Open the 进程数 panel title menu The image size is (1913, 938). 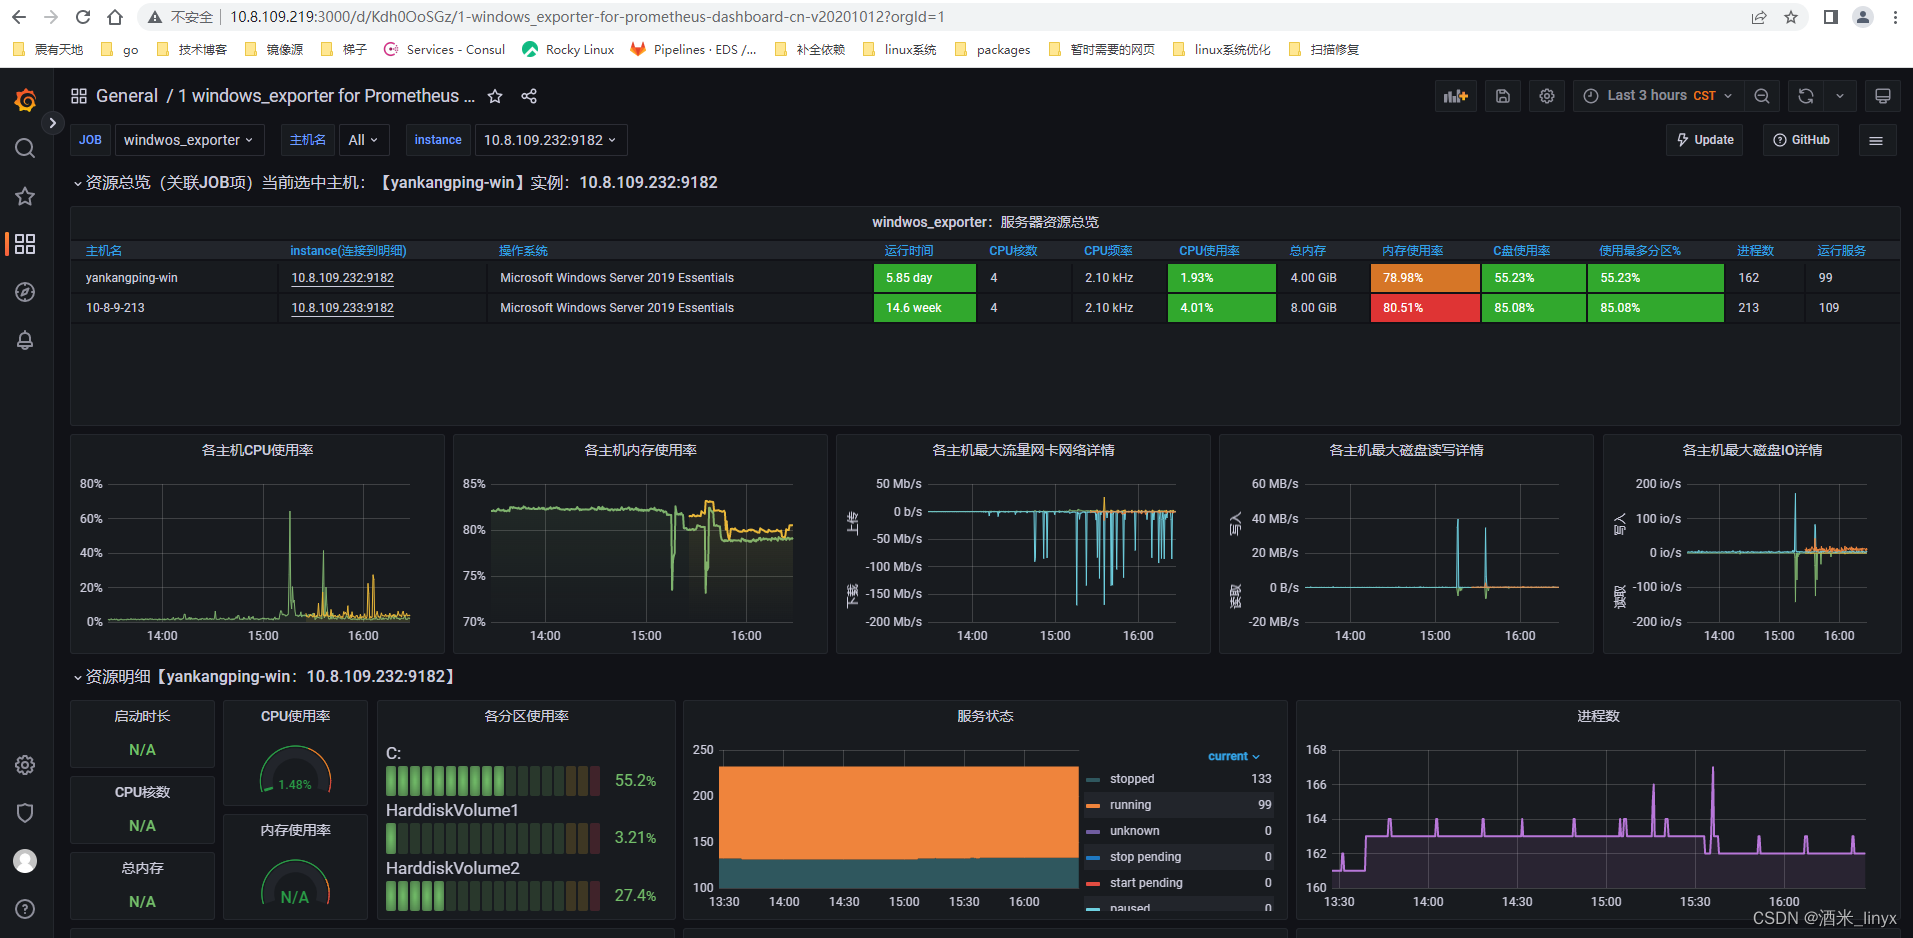[1598, 716]
